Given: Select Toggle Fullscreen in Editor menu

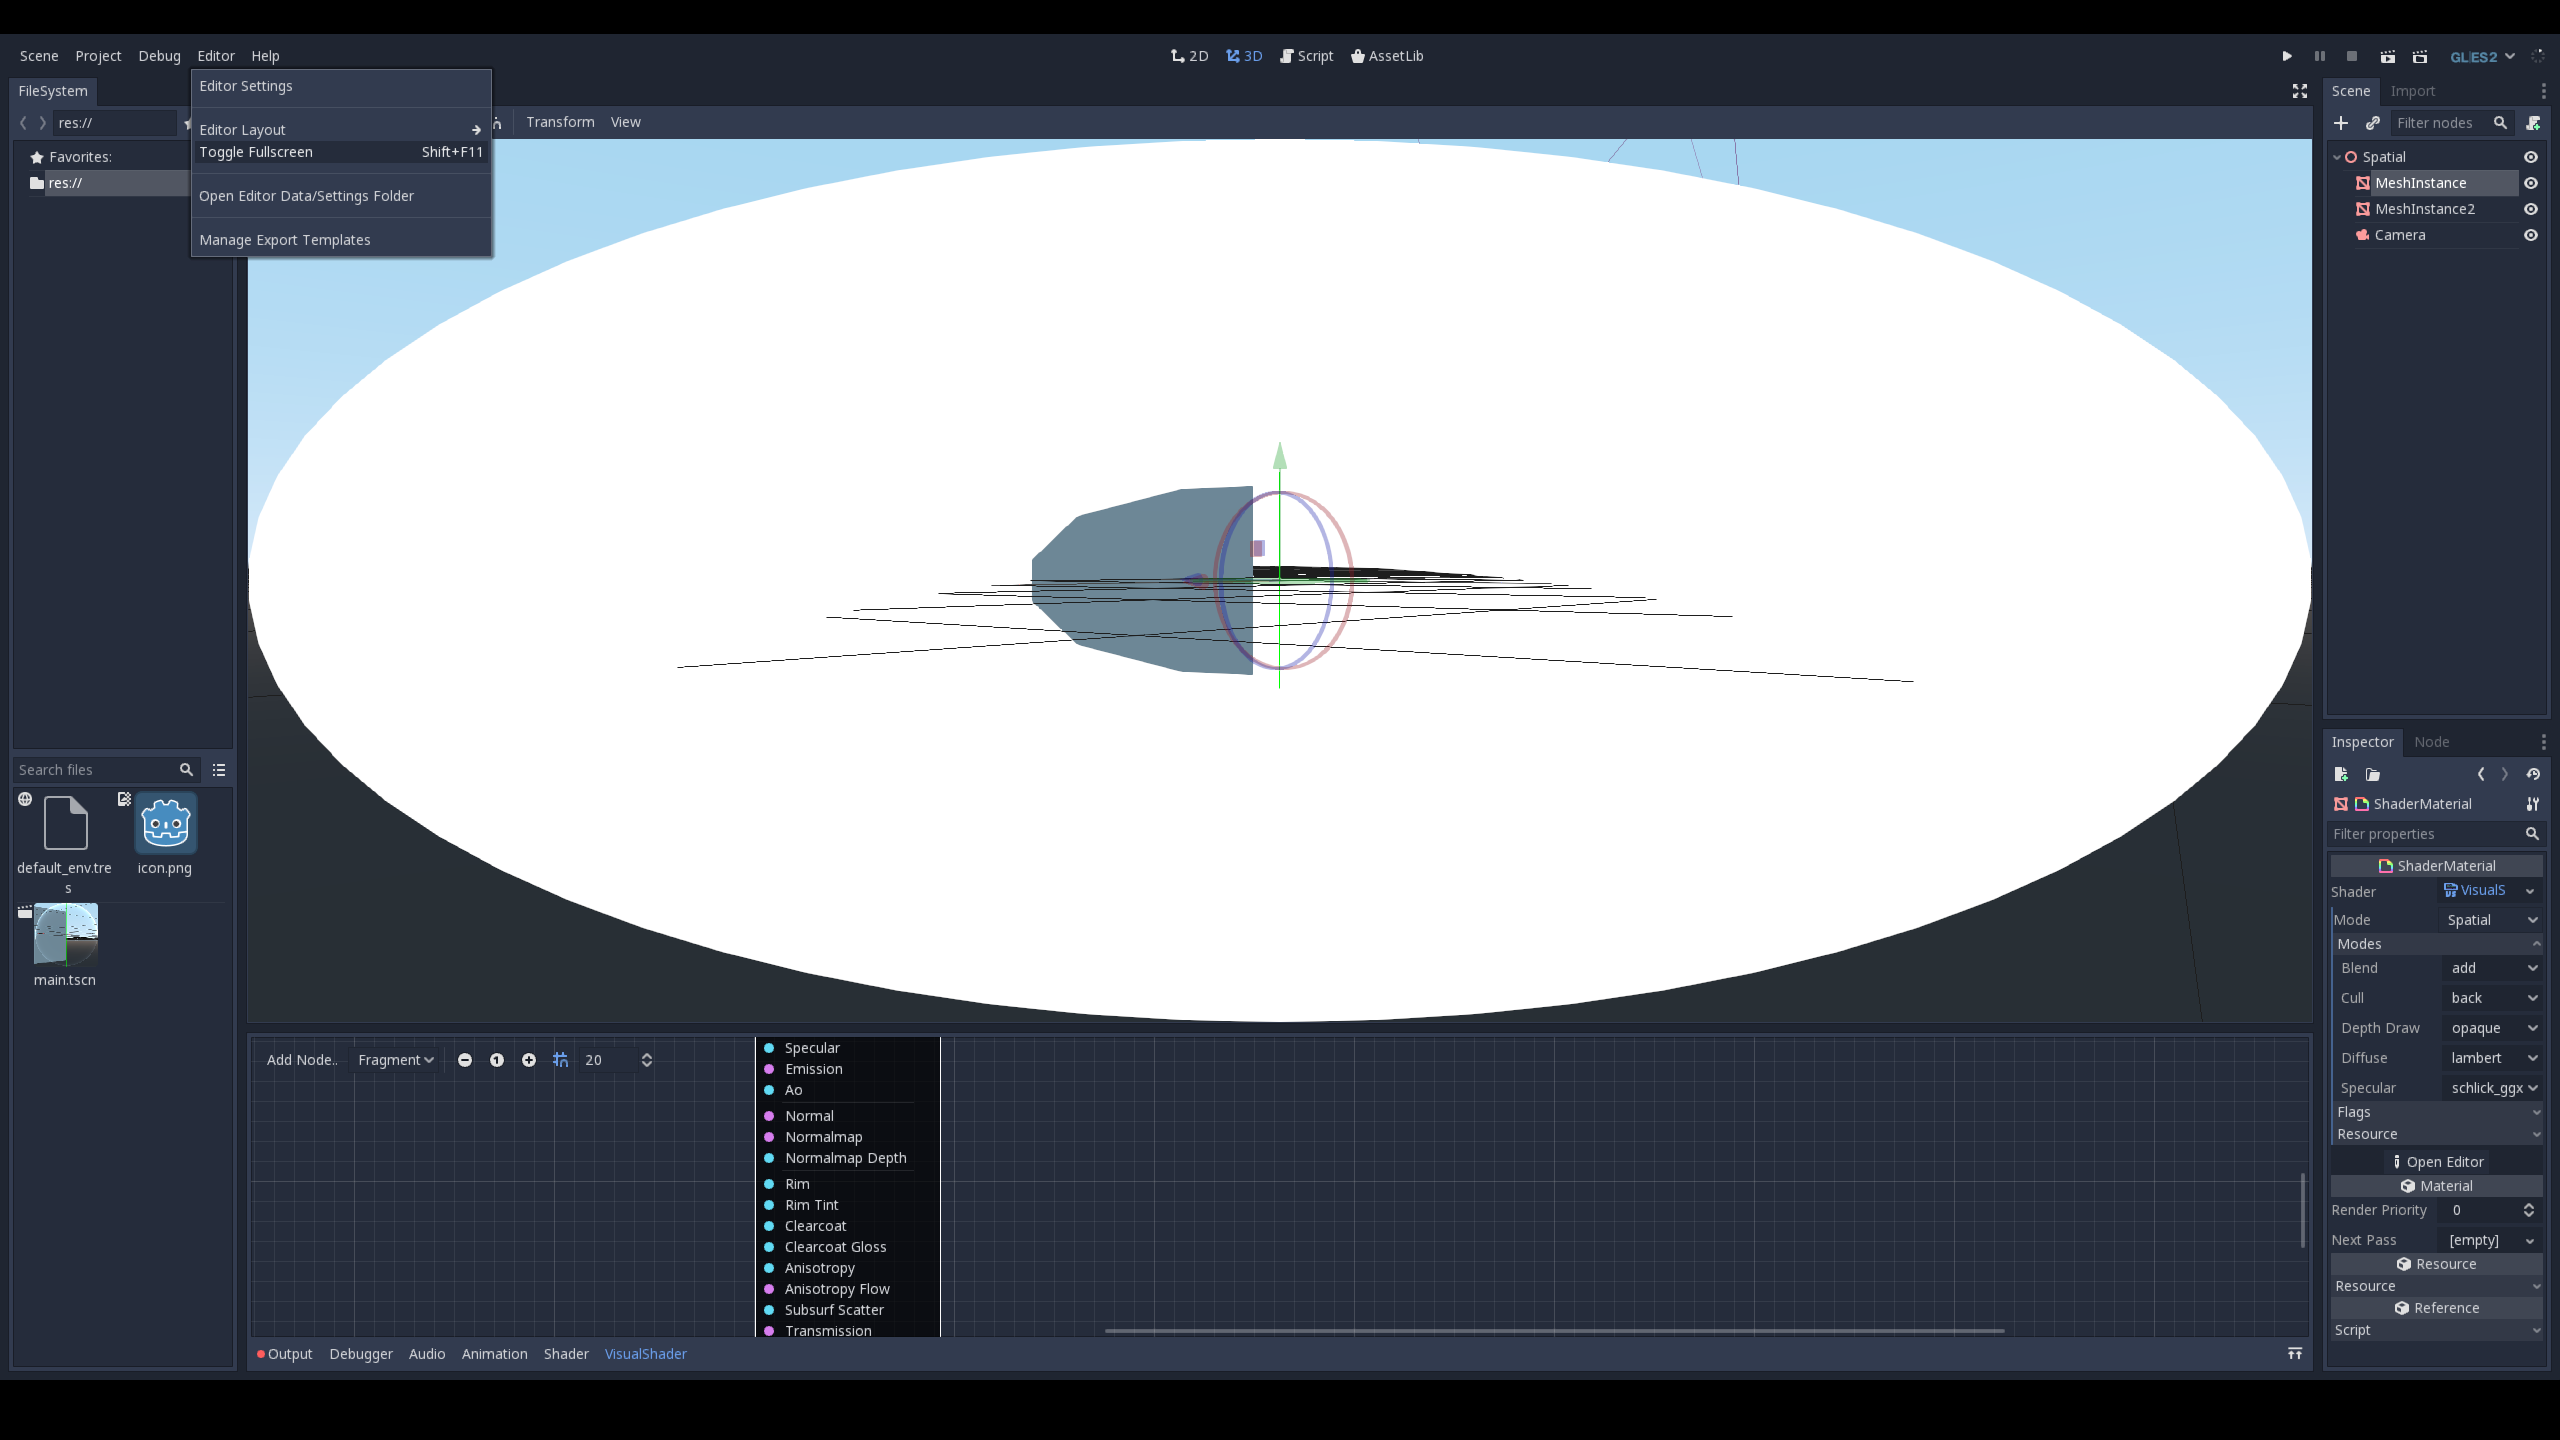Looking at the screenshot, I should (x=256, y=152).
